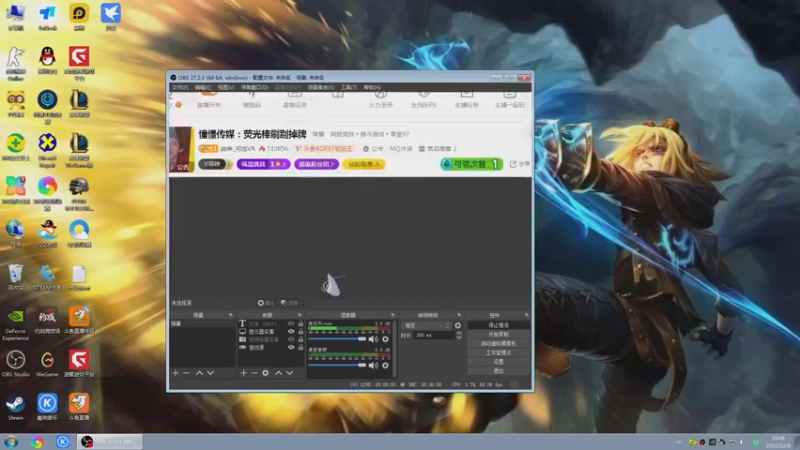Screen dimensions: 800x450
Task: Open scene transition properties gear
Action: 458,326
